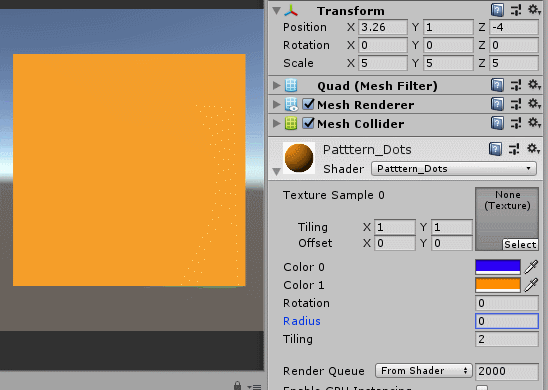Open the Color 0 blue swatch
Image resolution: width=548 pixels, height=390 pixels.
(x=498, y=267)
